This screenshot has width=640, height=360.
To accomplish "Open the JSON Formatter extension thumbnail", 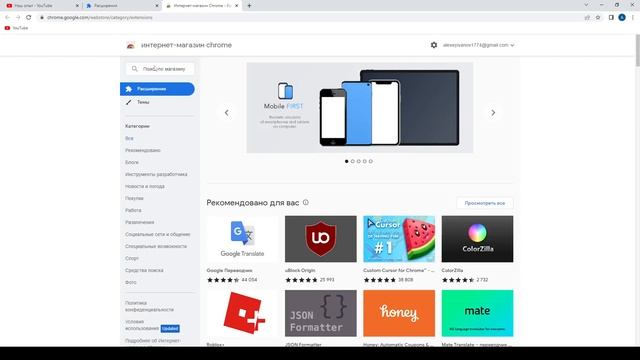I will (320, 313).
